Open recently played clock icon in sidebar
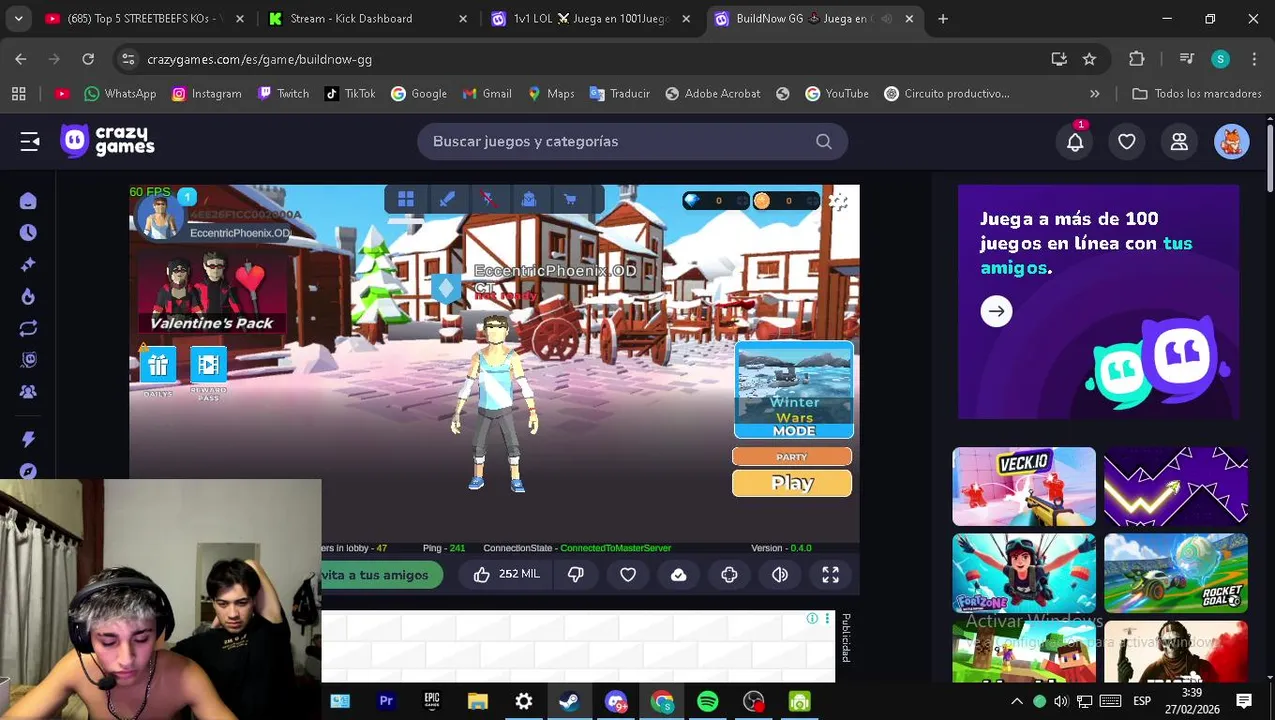The height and width of the screenshot is (720, 1275). pos(28,232)
